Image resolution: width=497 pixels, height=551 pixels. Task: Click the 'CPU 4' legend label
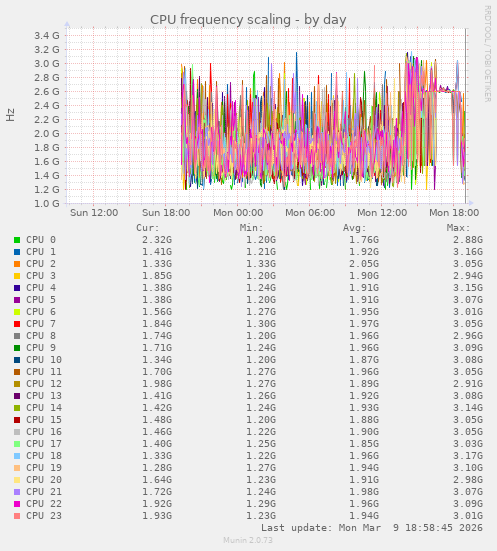tap(41, 288)
